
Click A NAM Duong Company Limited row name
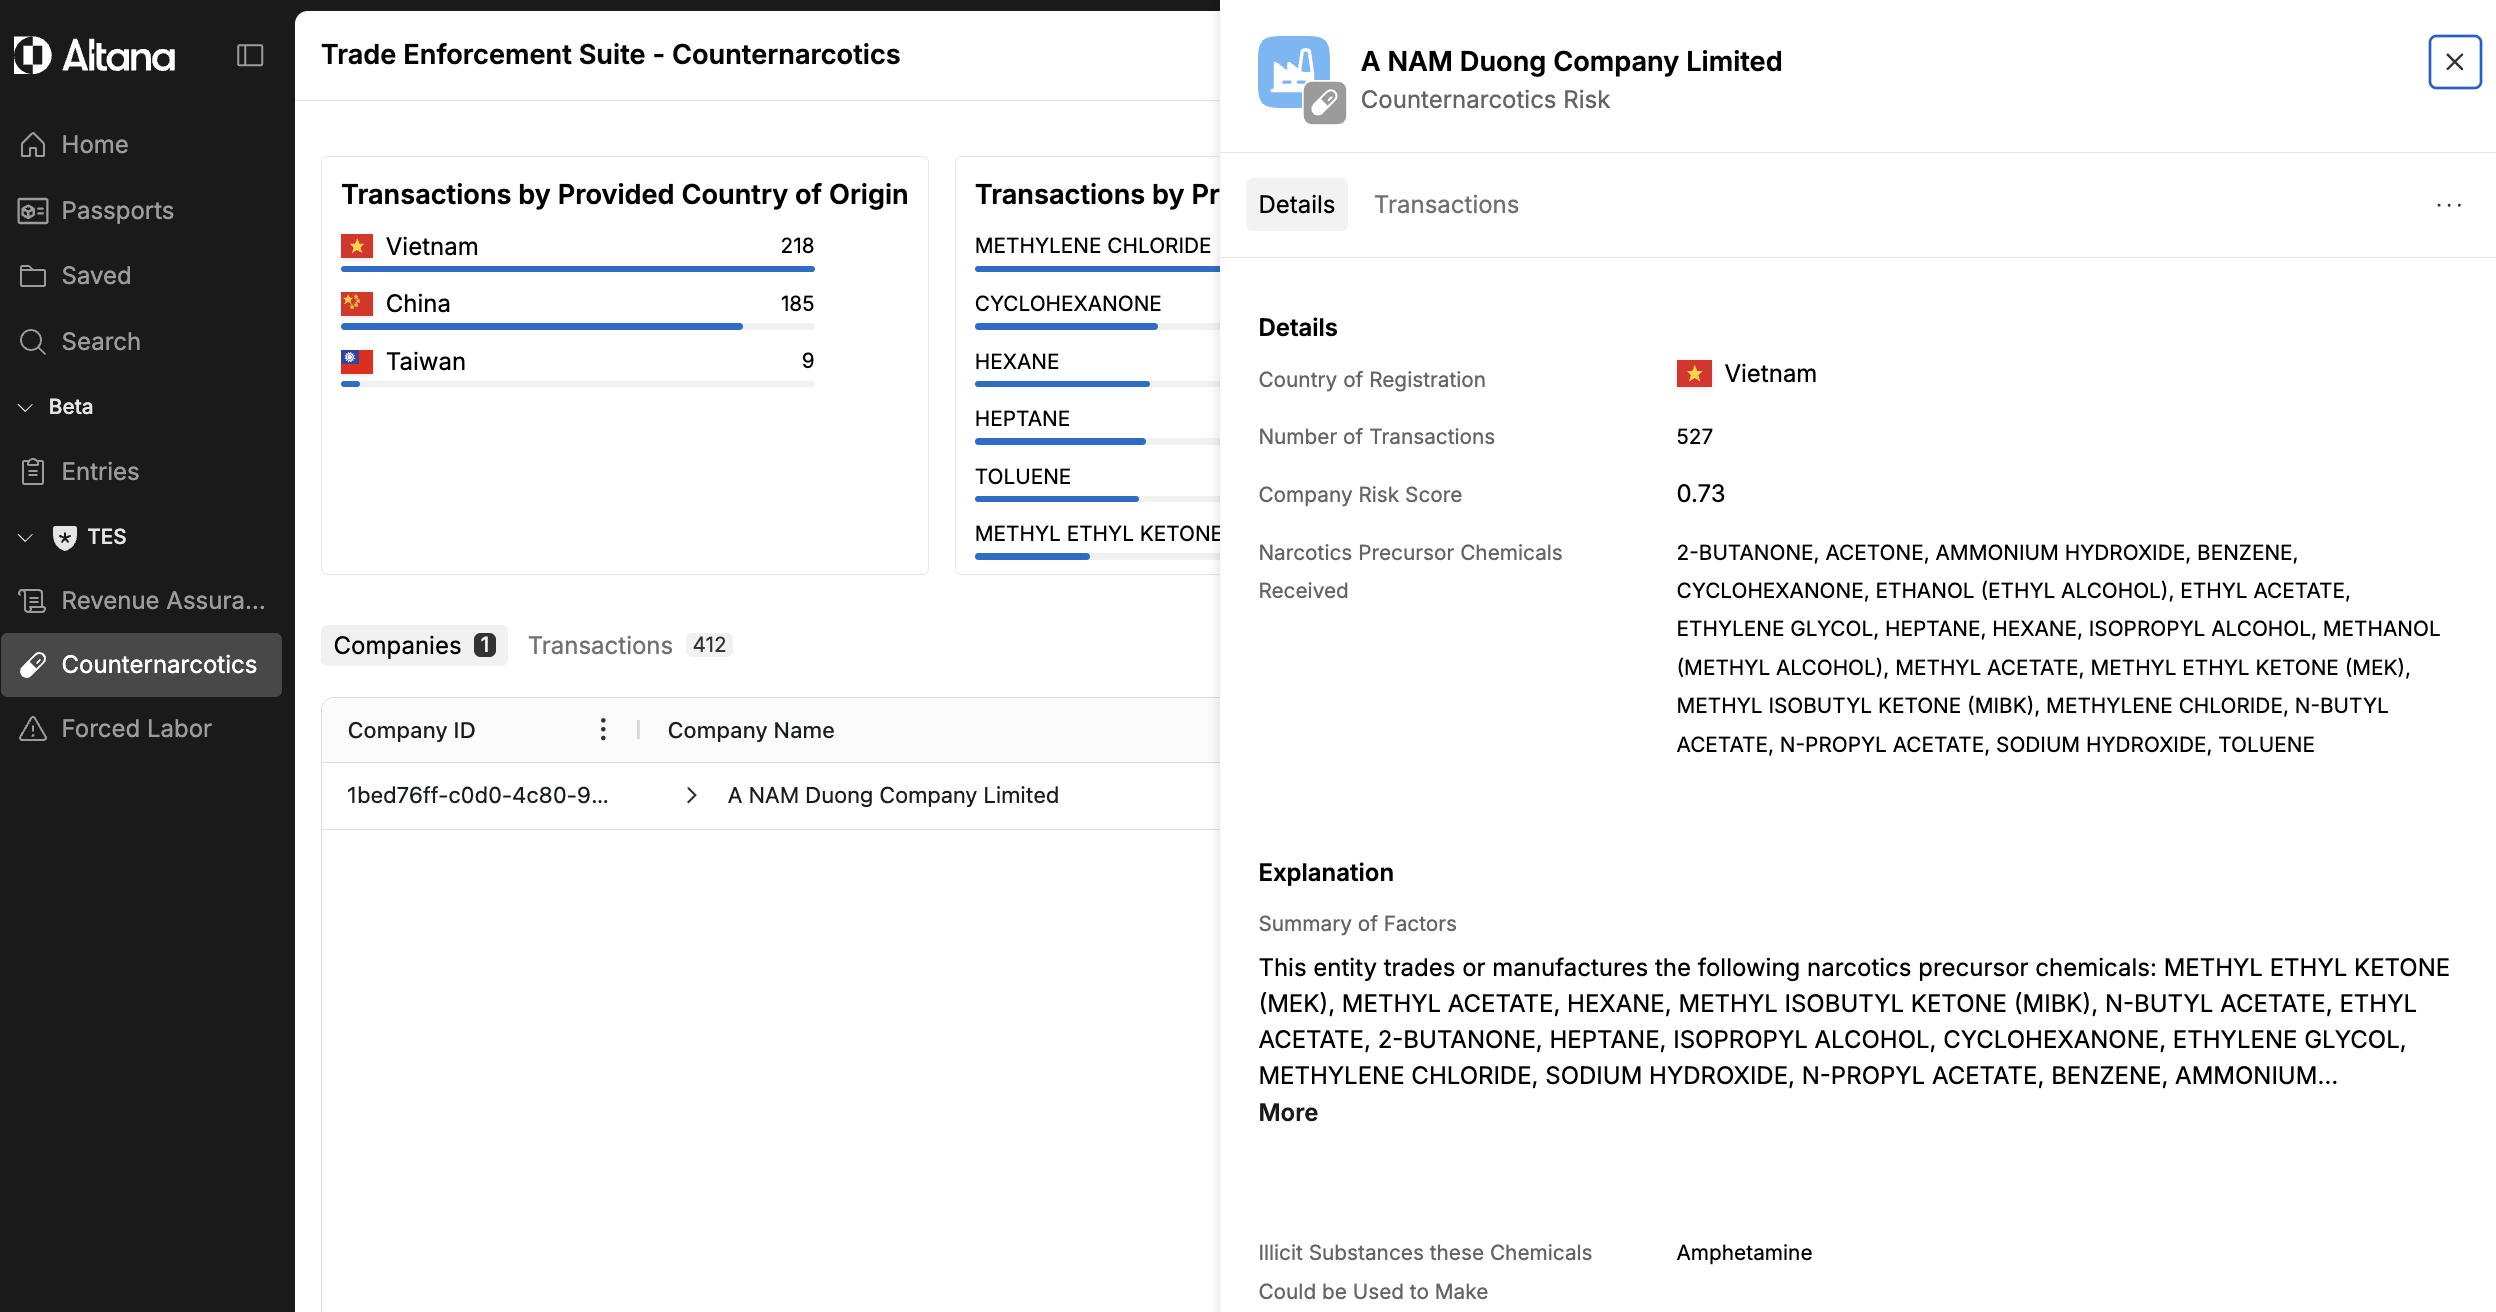pyautogui.click(x=893, y=795)
